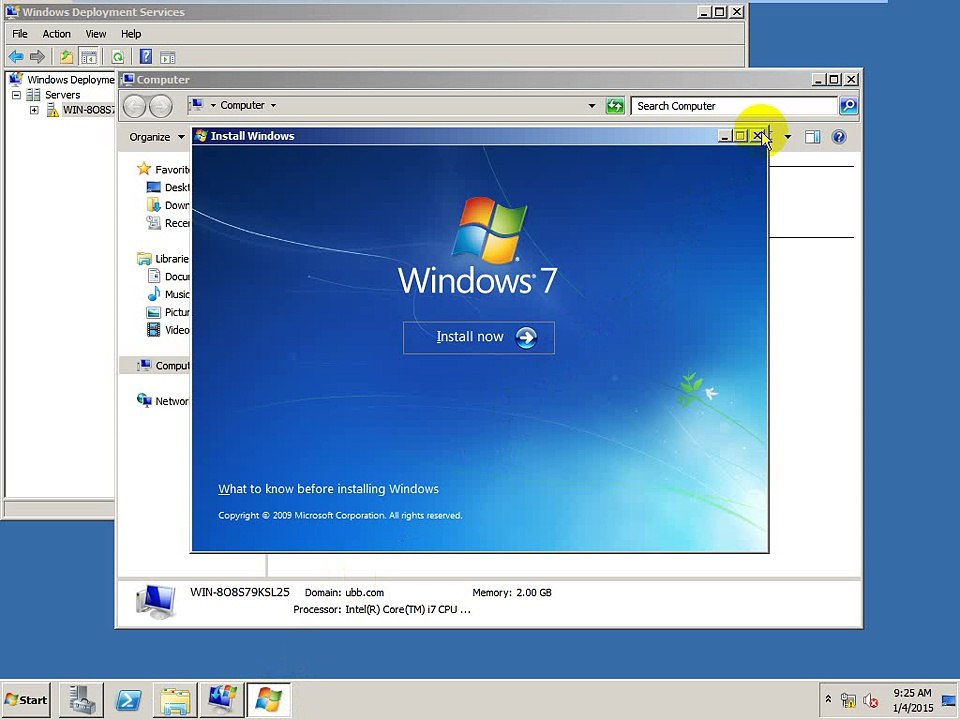Screen dimensions: 960x720
Task: Close the Install Windows dialog
Action: pyautogui.click(x=758, y=136)
